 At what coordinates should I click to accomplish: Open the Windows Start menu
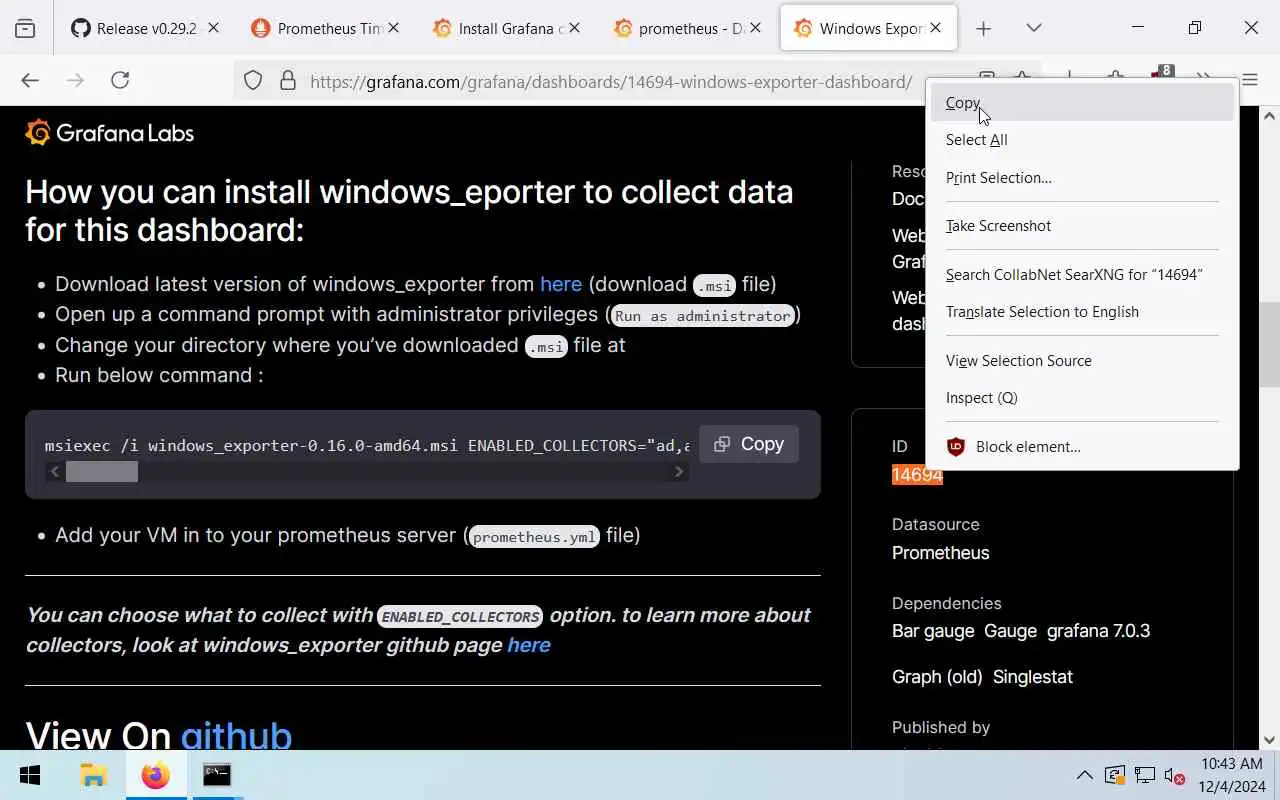tap(30, 775)
